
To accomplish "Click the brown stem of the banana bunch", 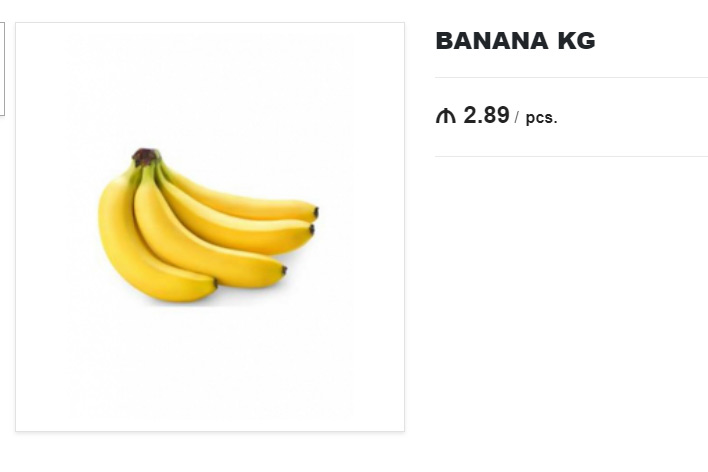I will pos(145,157).
